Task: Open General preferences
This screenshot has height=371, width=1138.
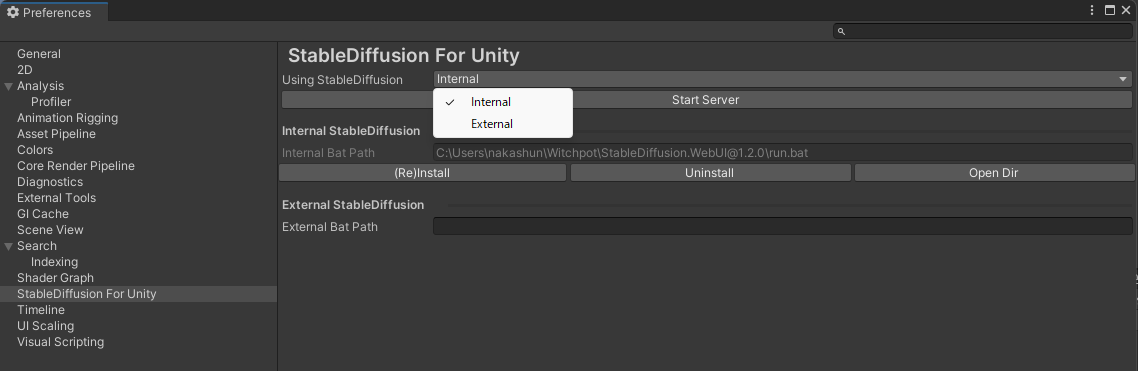Action: tap(38, 54)
